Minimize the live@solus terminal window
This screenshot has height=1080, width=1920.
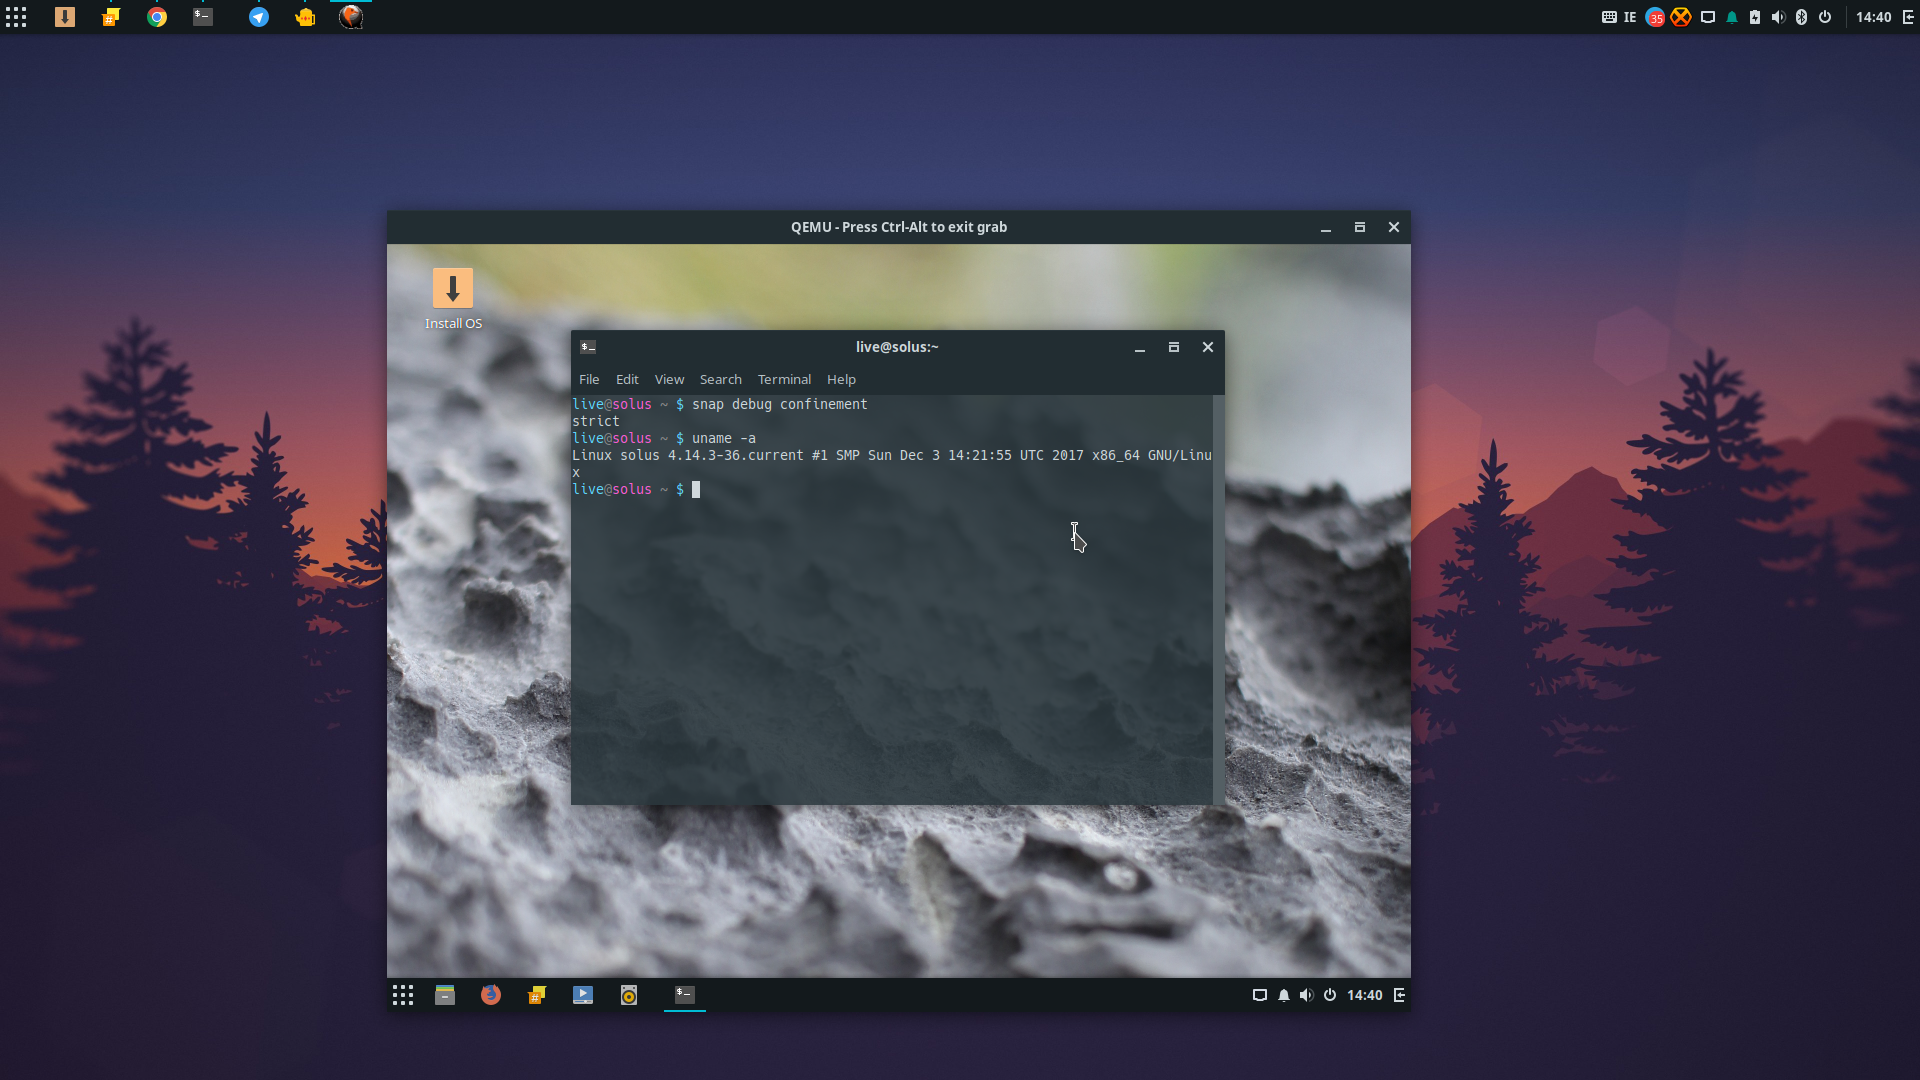(1140, 347)
